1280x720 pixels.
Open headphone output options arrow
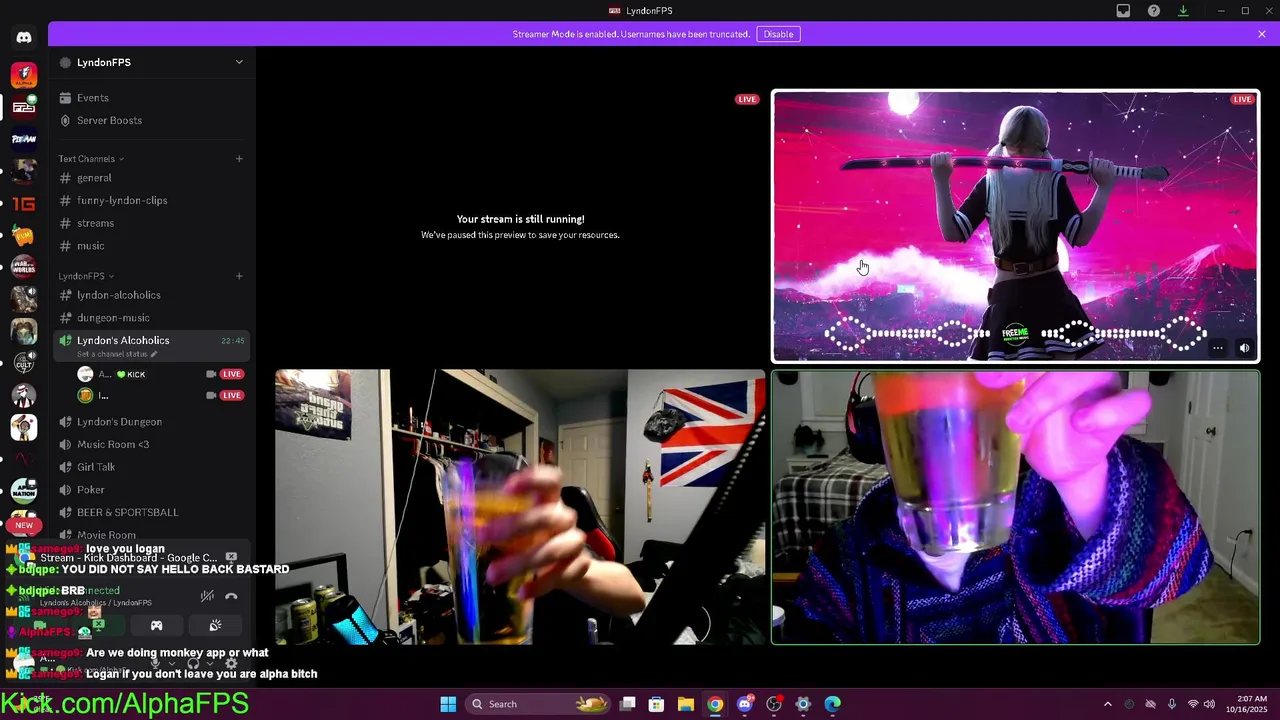[x=209, y=663]
